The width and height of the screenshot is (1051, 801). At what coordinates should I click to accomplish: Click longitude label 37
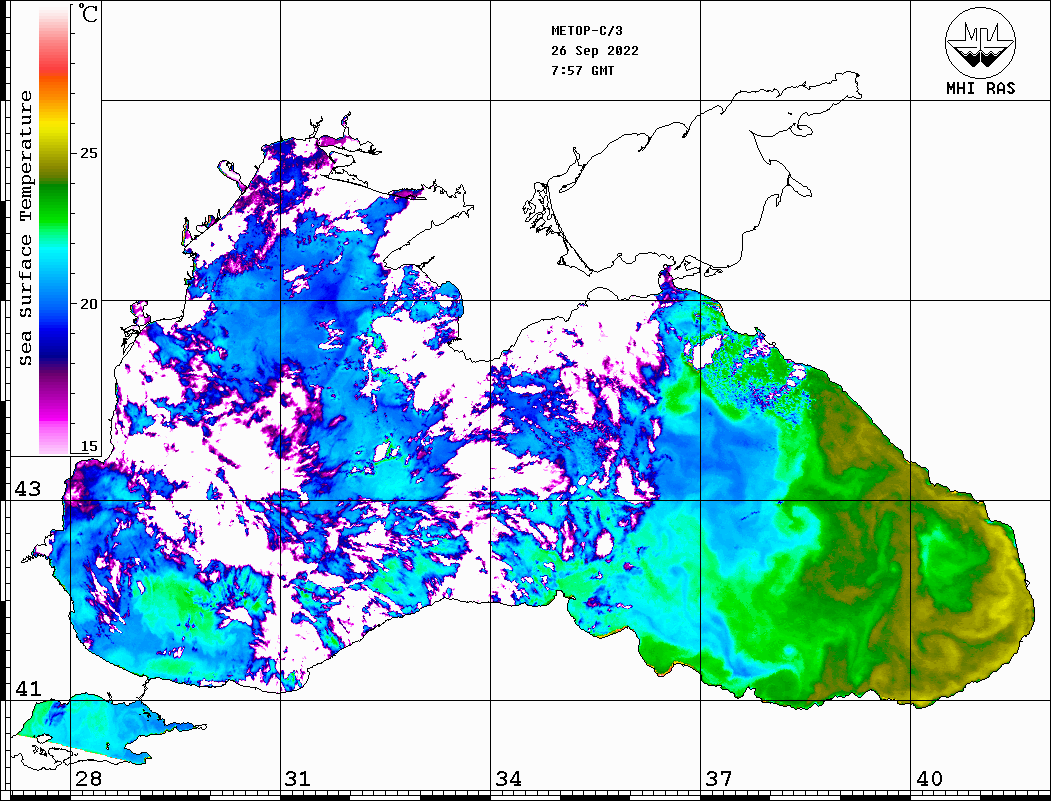point(719,779)
